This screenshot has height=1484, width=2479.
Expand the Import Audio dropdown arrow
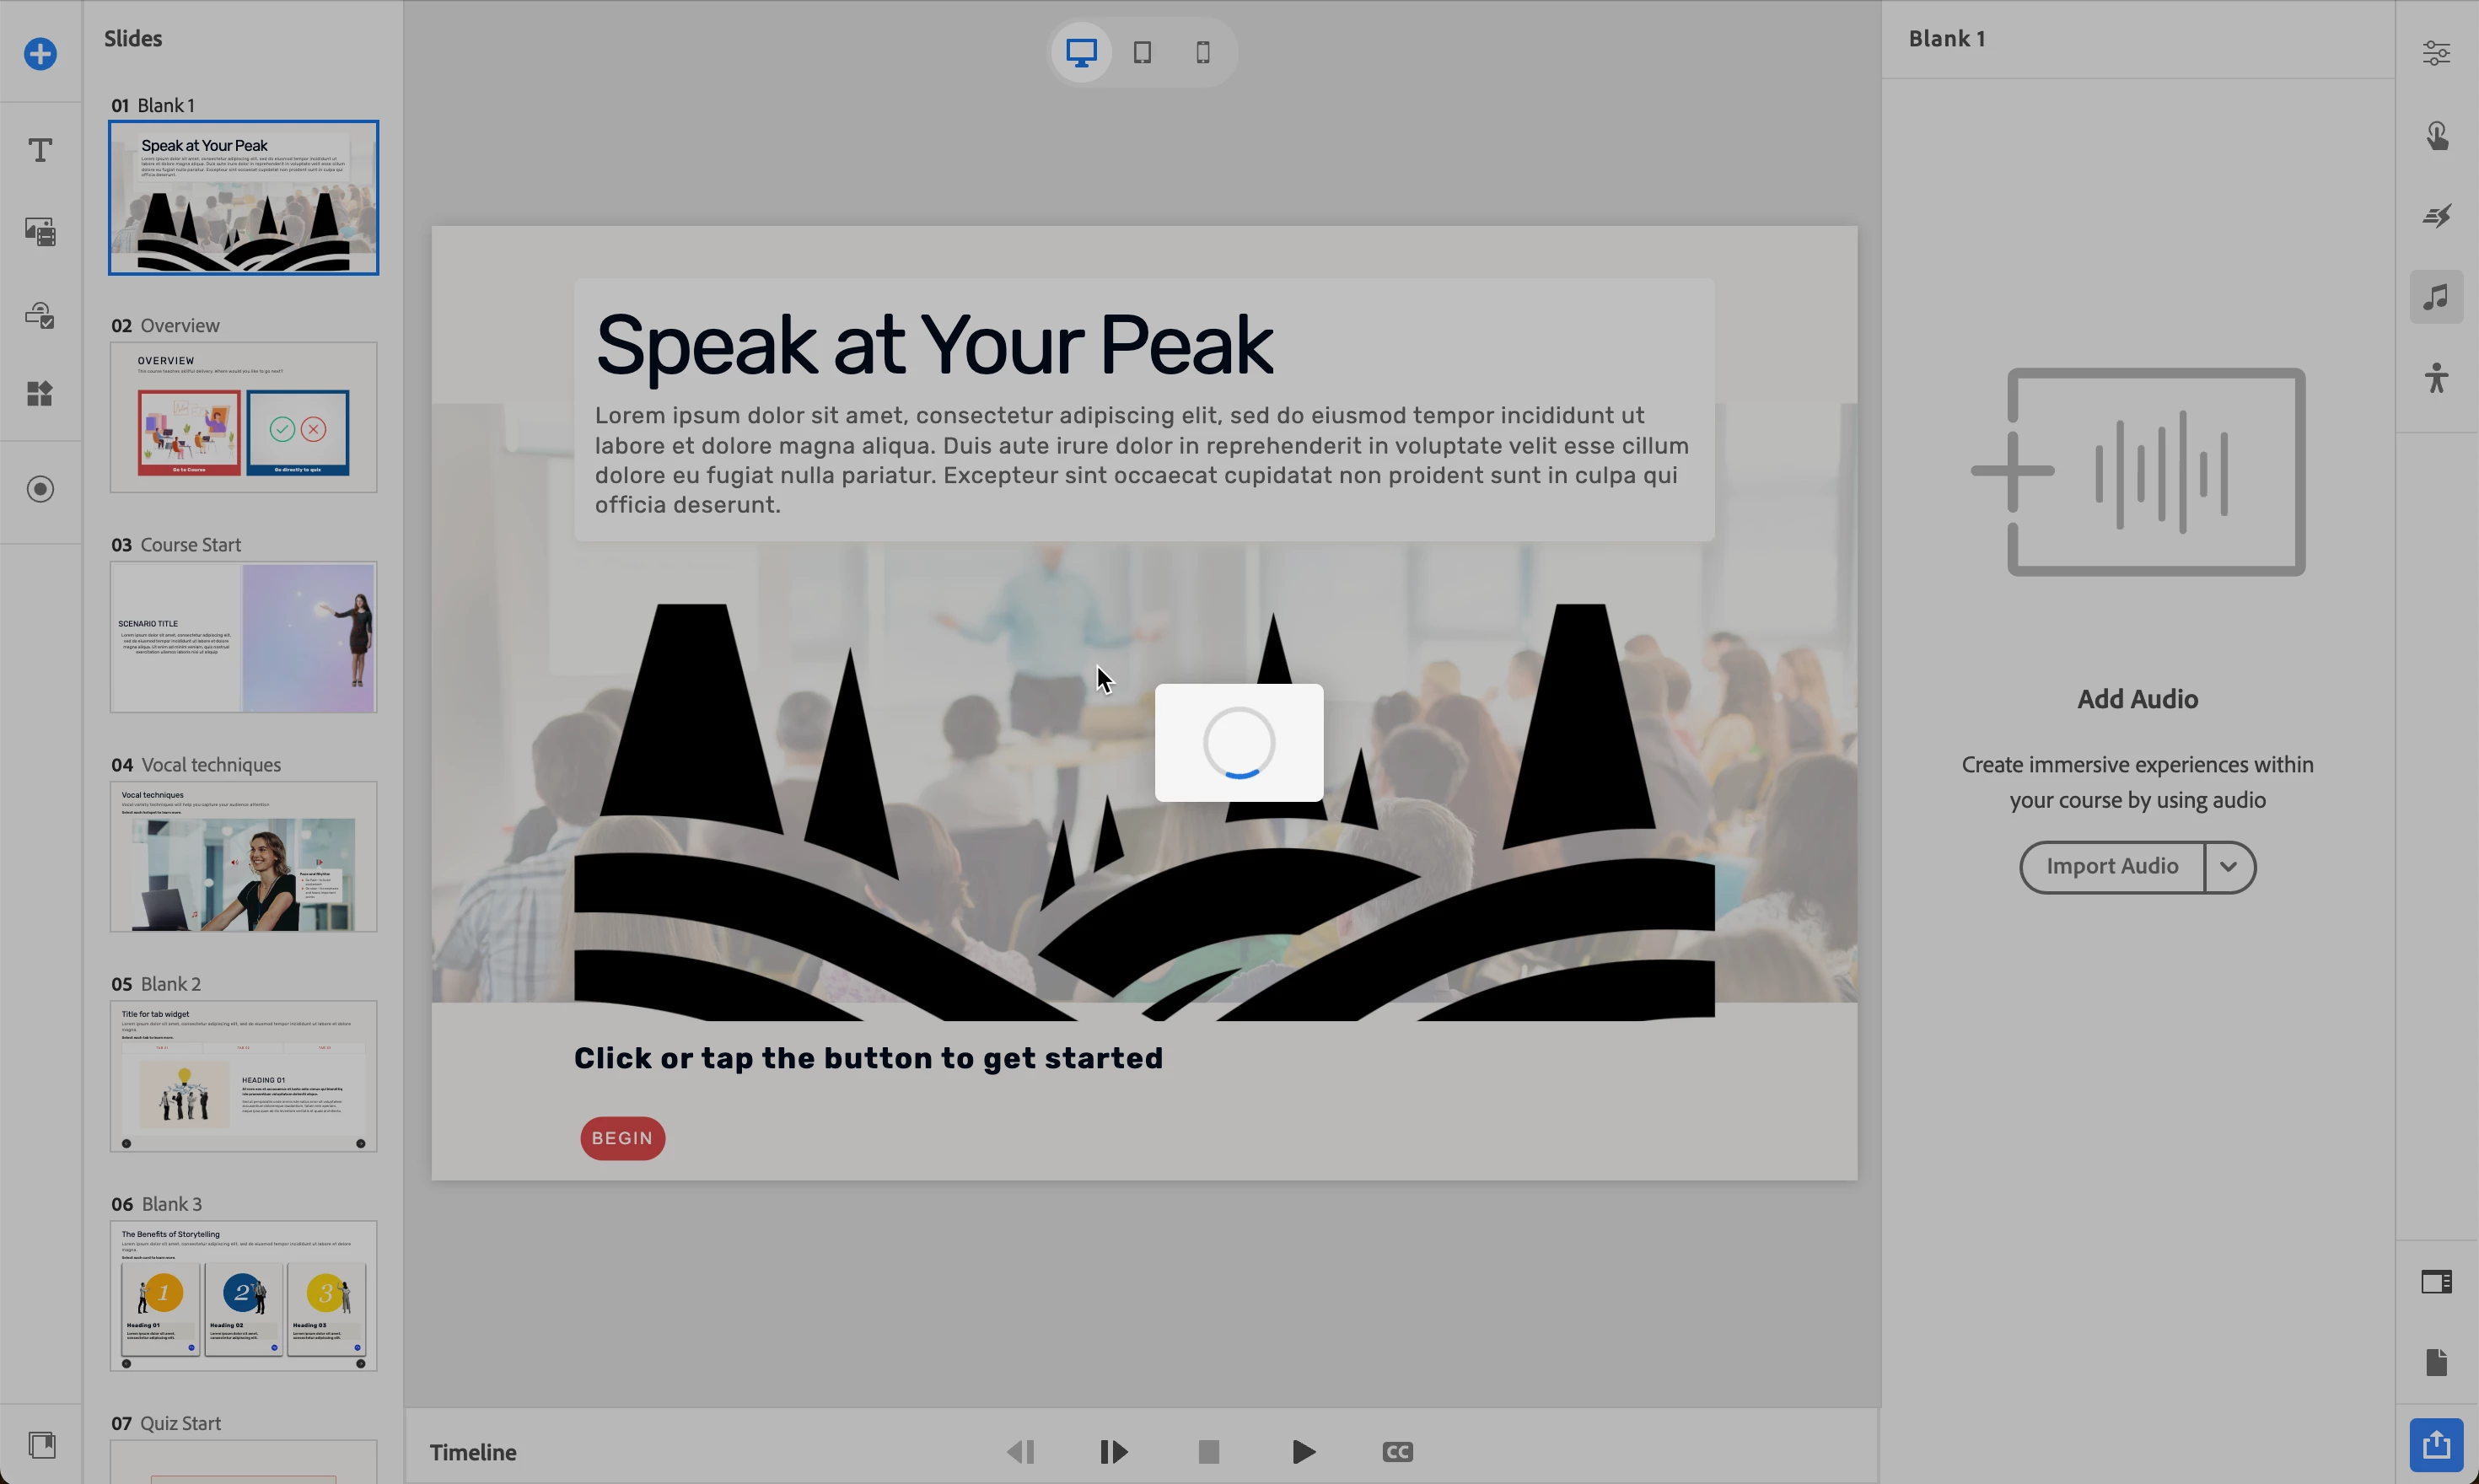(2228, 866)
